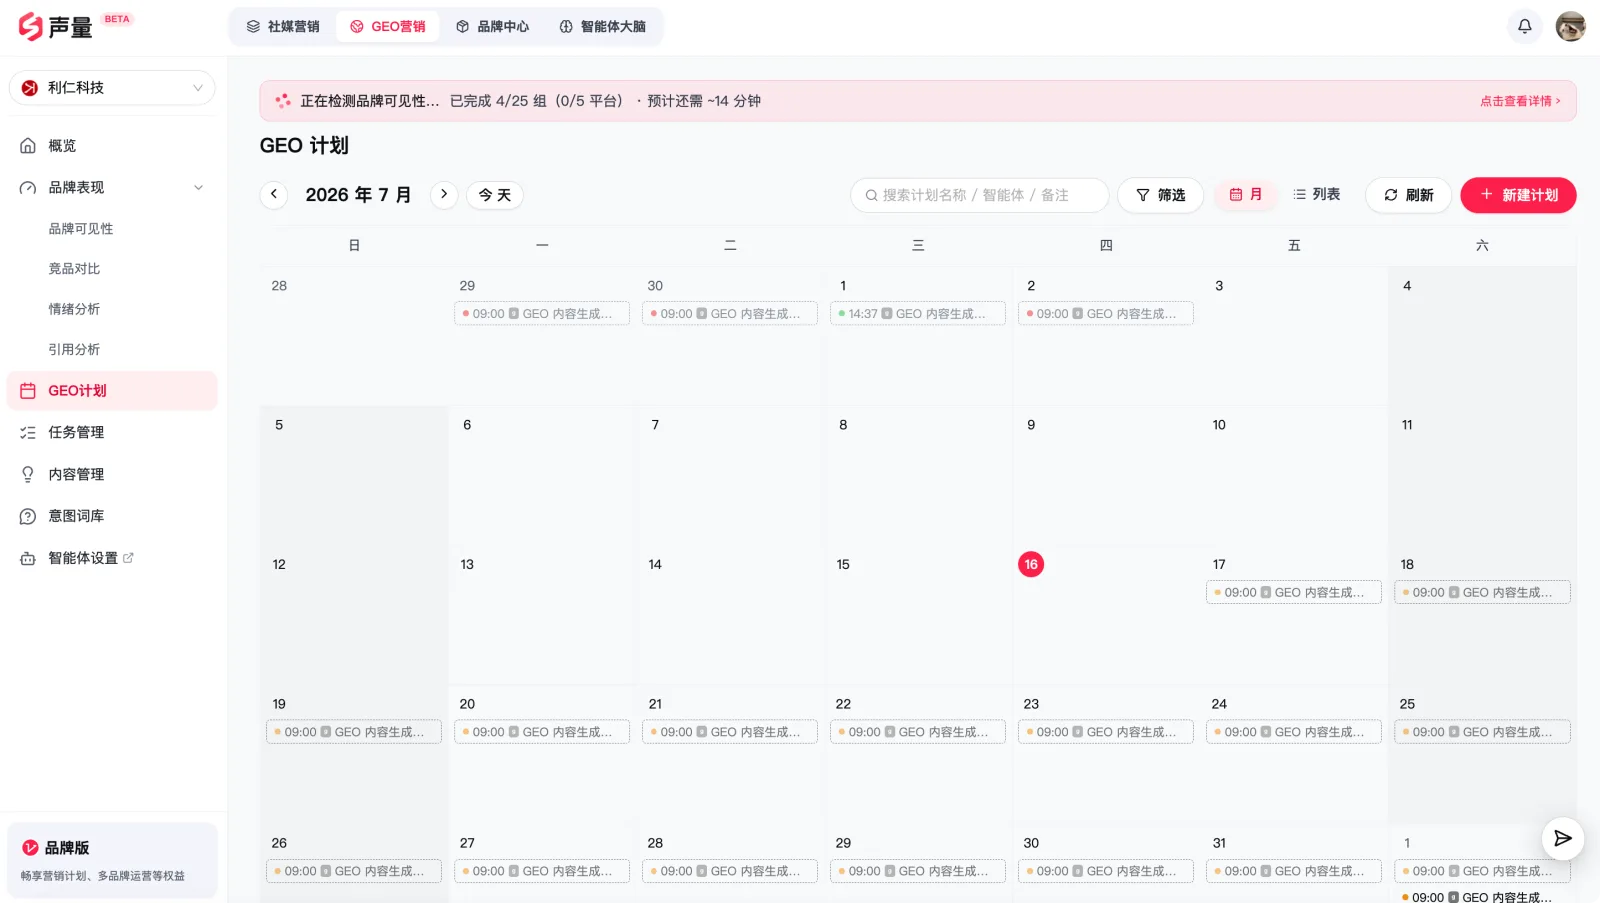Image resolution: width=1600 pixels, height=903 pixels.
Task: Open the 利仁科技 brand dropdown
Action: coord(112,88)
